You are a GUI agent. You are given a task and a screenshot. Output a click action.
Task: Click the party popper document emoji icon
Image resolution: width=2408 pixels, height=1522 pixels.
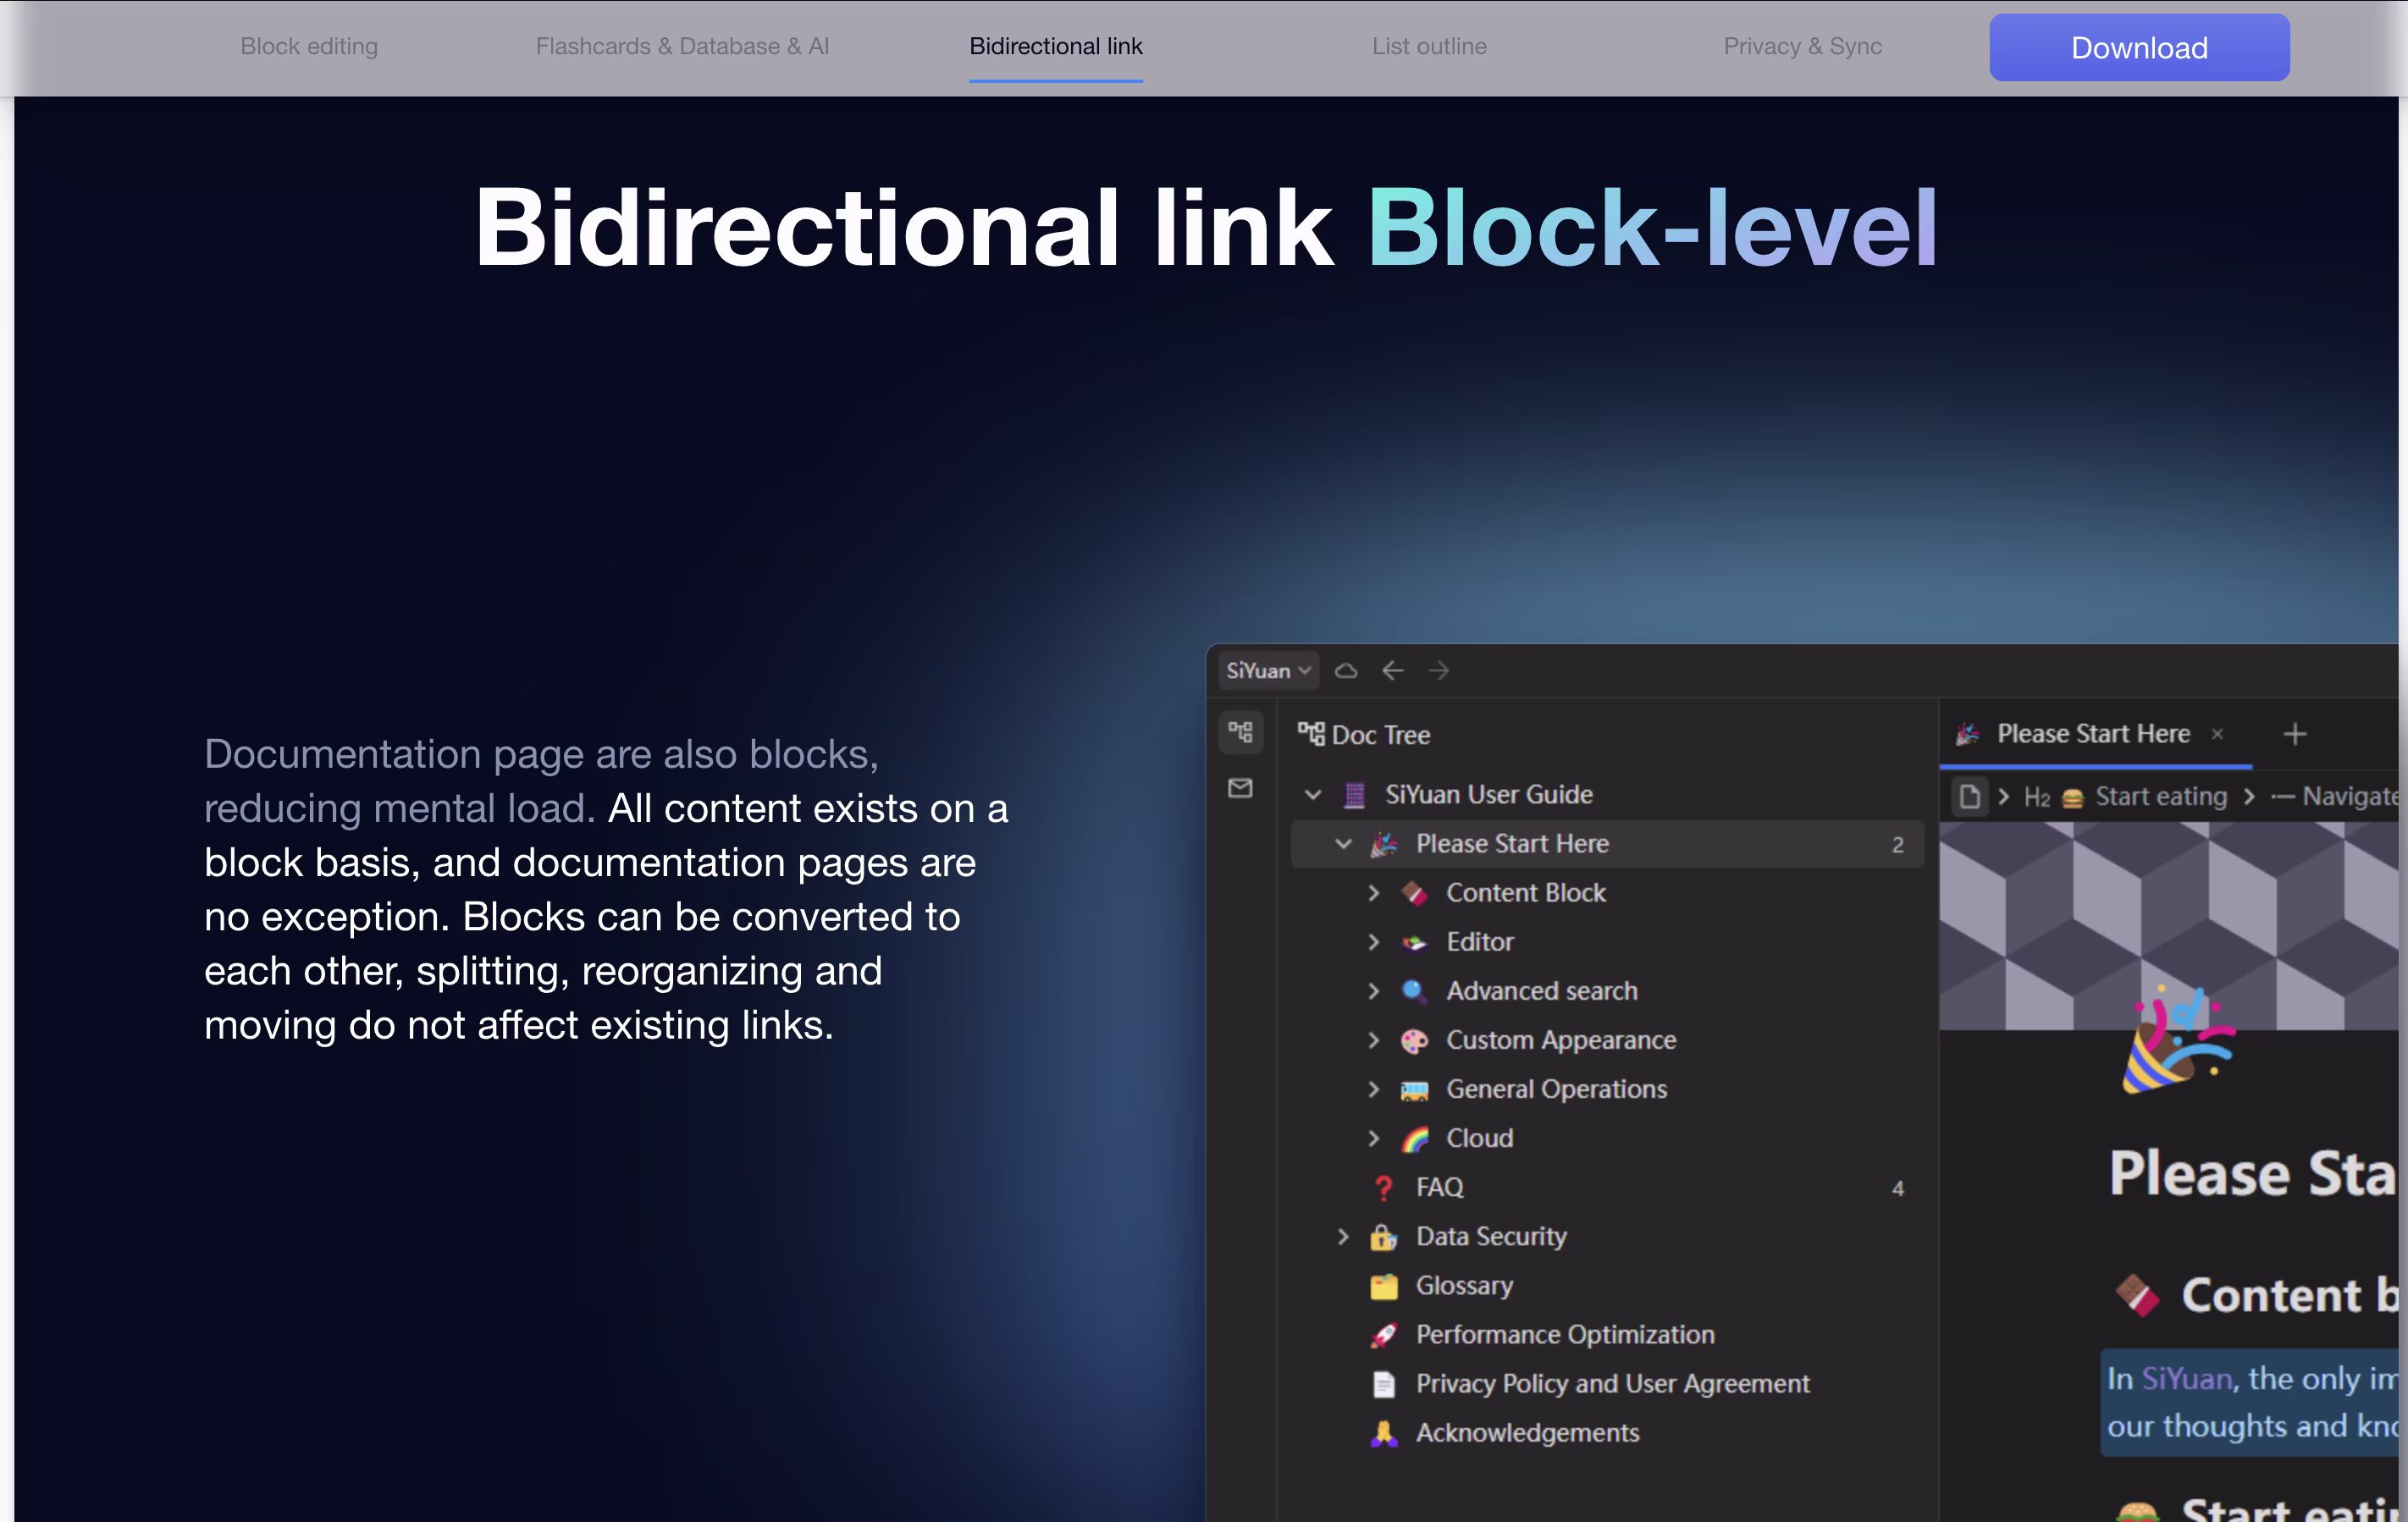[2178, 1040]
